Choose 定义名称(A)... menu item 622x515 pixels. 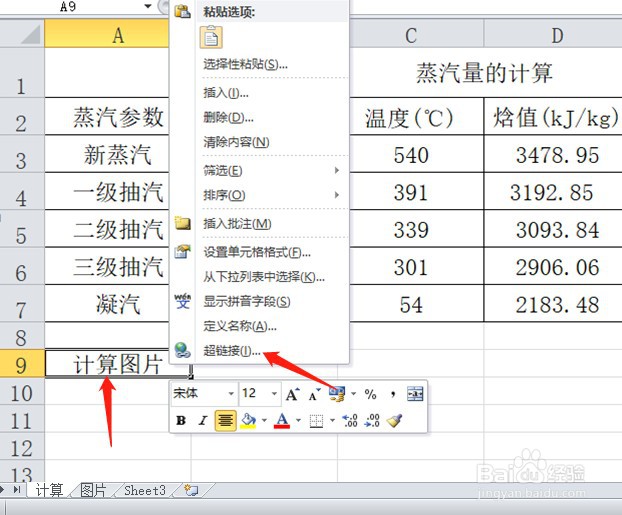pos(240,326)
